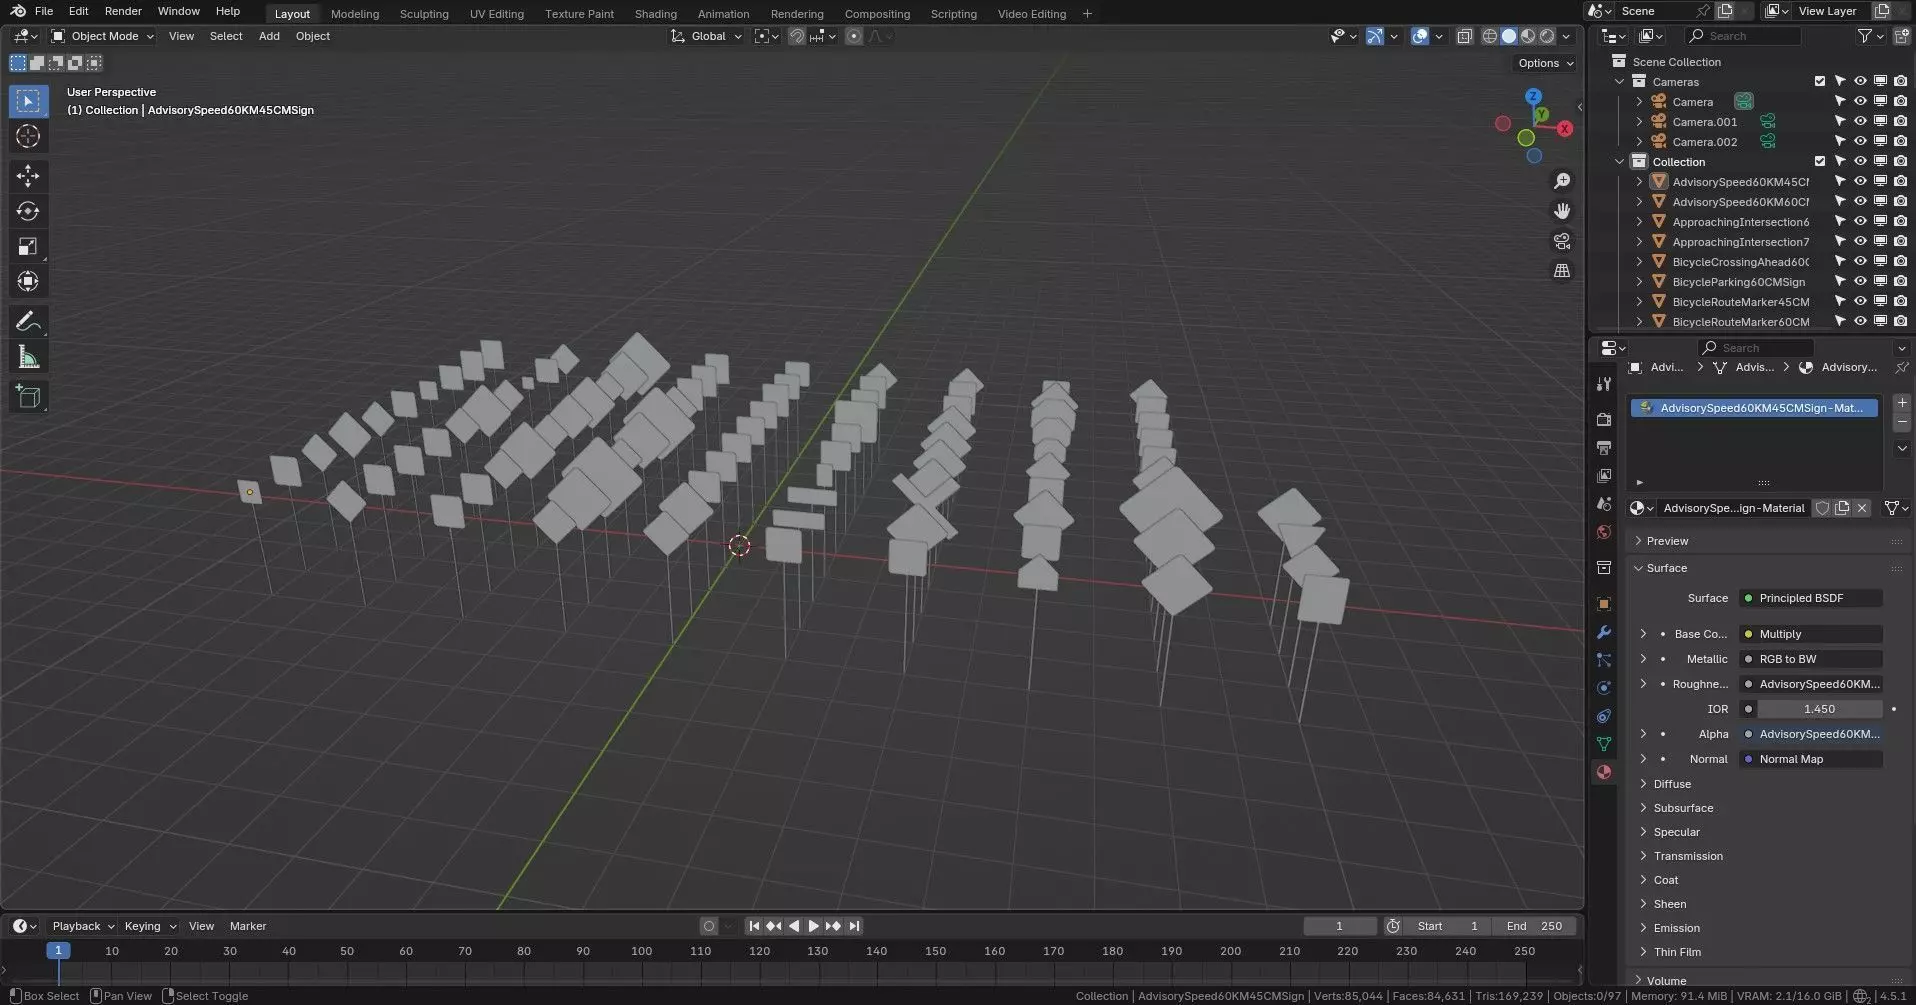Open the Physics properties tab
Viewport: 1916px width, 1005px height.
click(1604, 688)
